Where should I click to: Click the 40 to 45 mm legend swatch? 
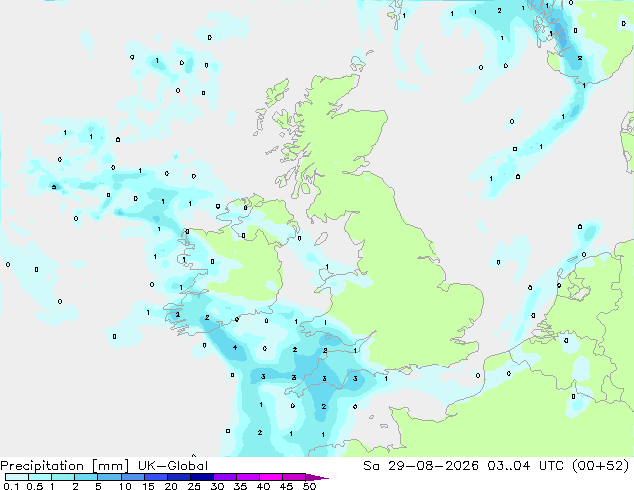pyautogui.click(x=271, y=477)
